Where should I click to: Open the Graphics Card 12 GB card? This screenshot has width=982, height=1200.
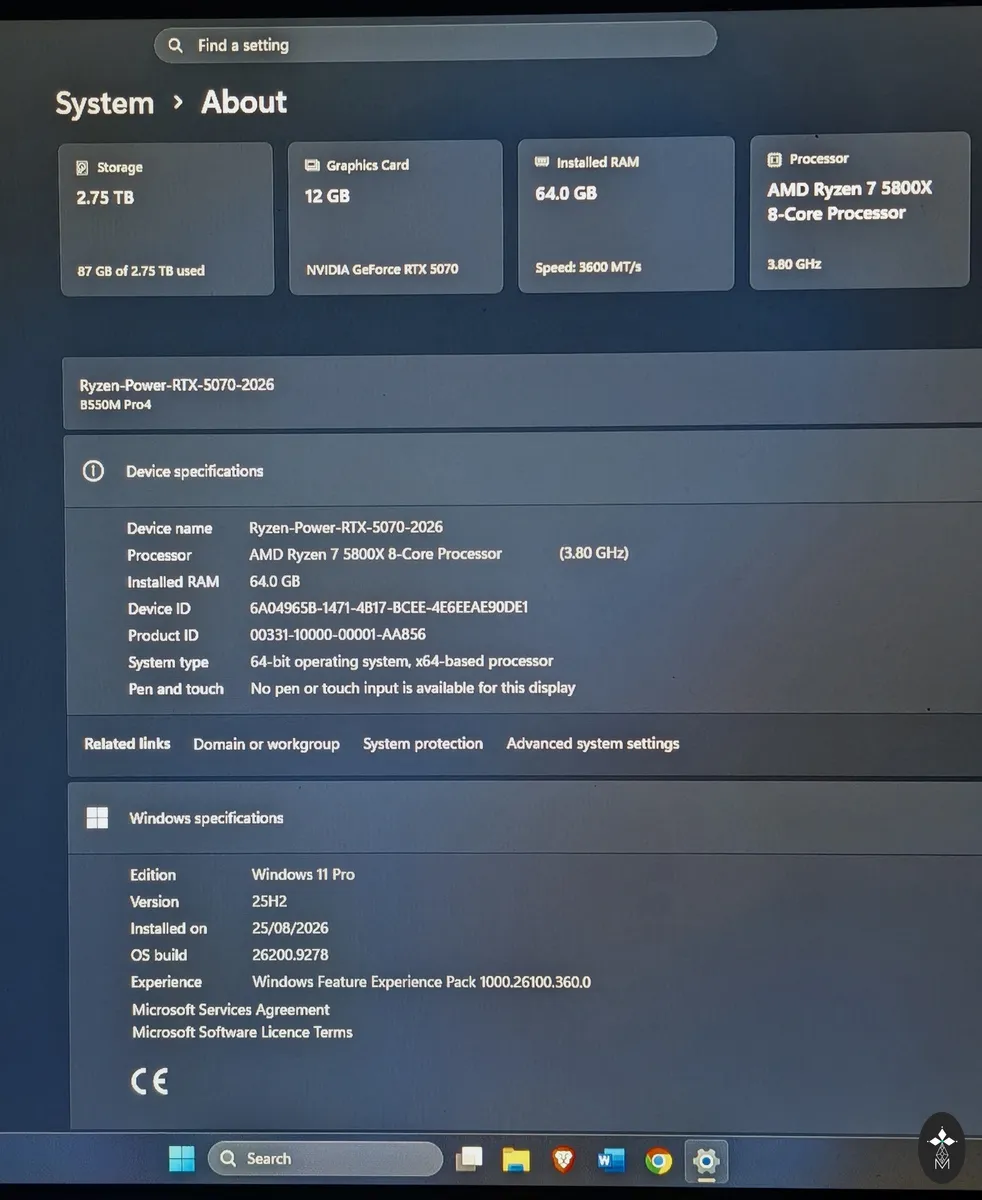click(x=395, y=217)
